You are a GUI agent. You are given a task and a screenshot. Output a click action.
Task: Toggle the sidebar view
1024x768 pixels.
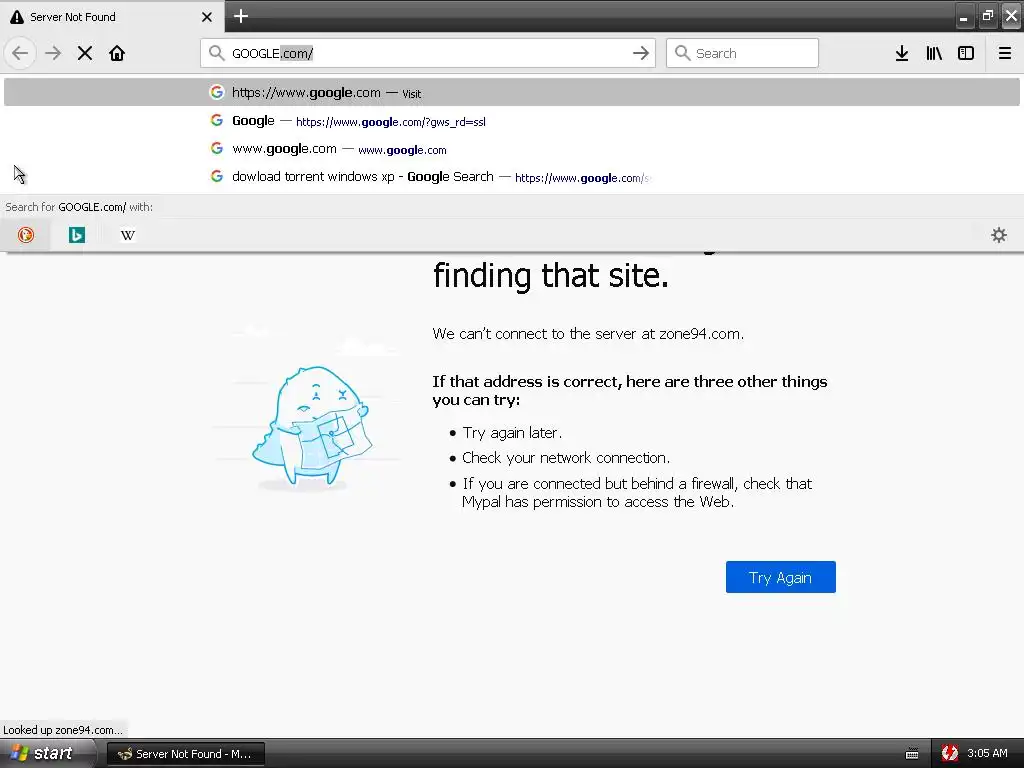pyautogui.click(x=966, y=53)
